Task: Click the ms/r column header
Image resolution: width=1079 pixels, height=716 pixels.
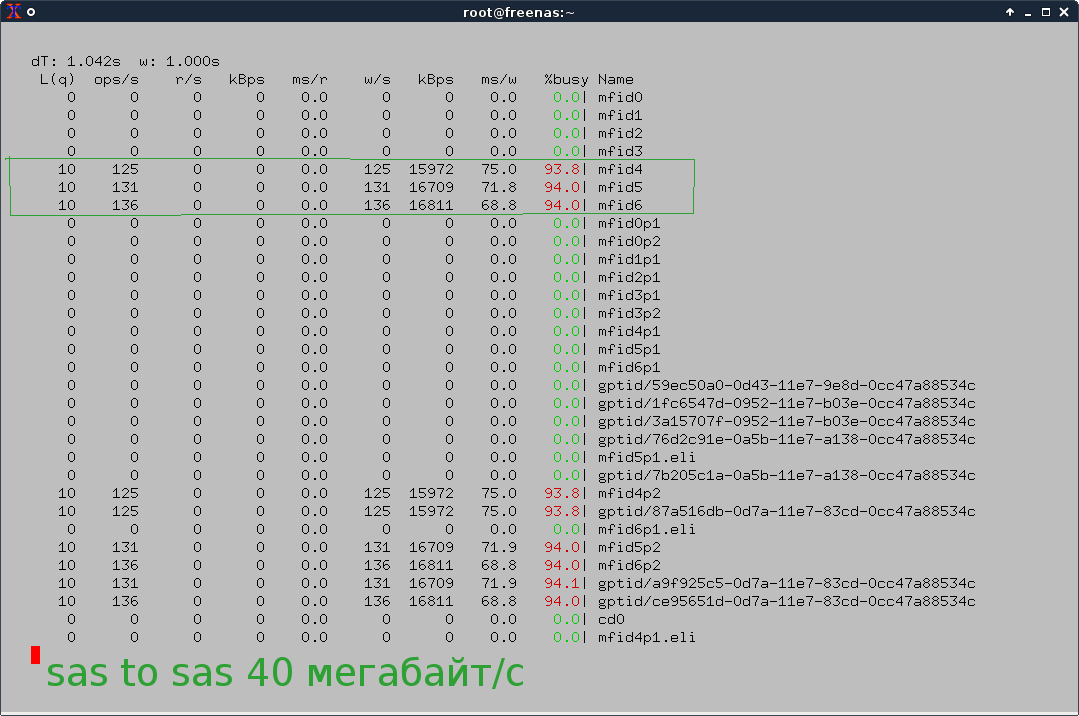Action: pos(310,79)
